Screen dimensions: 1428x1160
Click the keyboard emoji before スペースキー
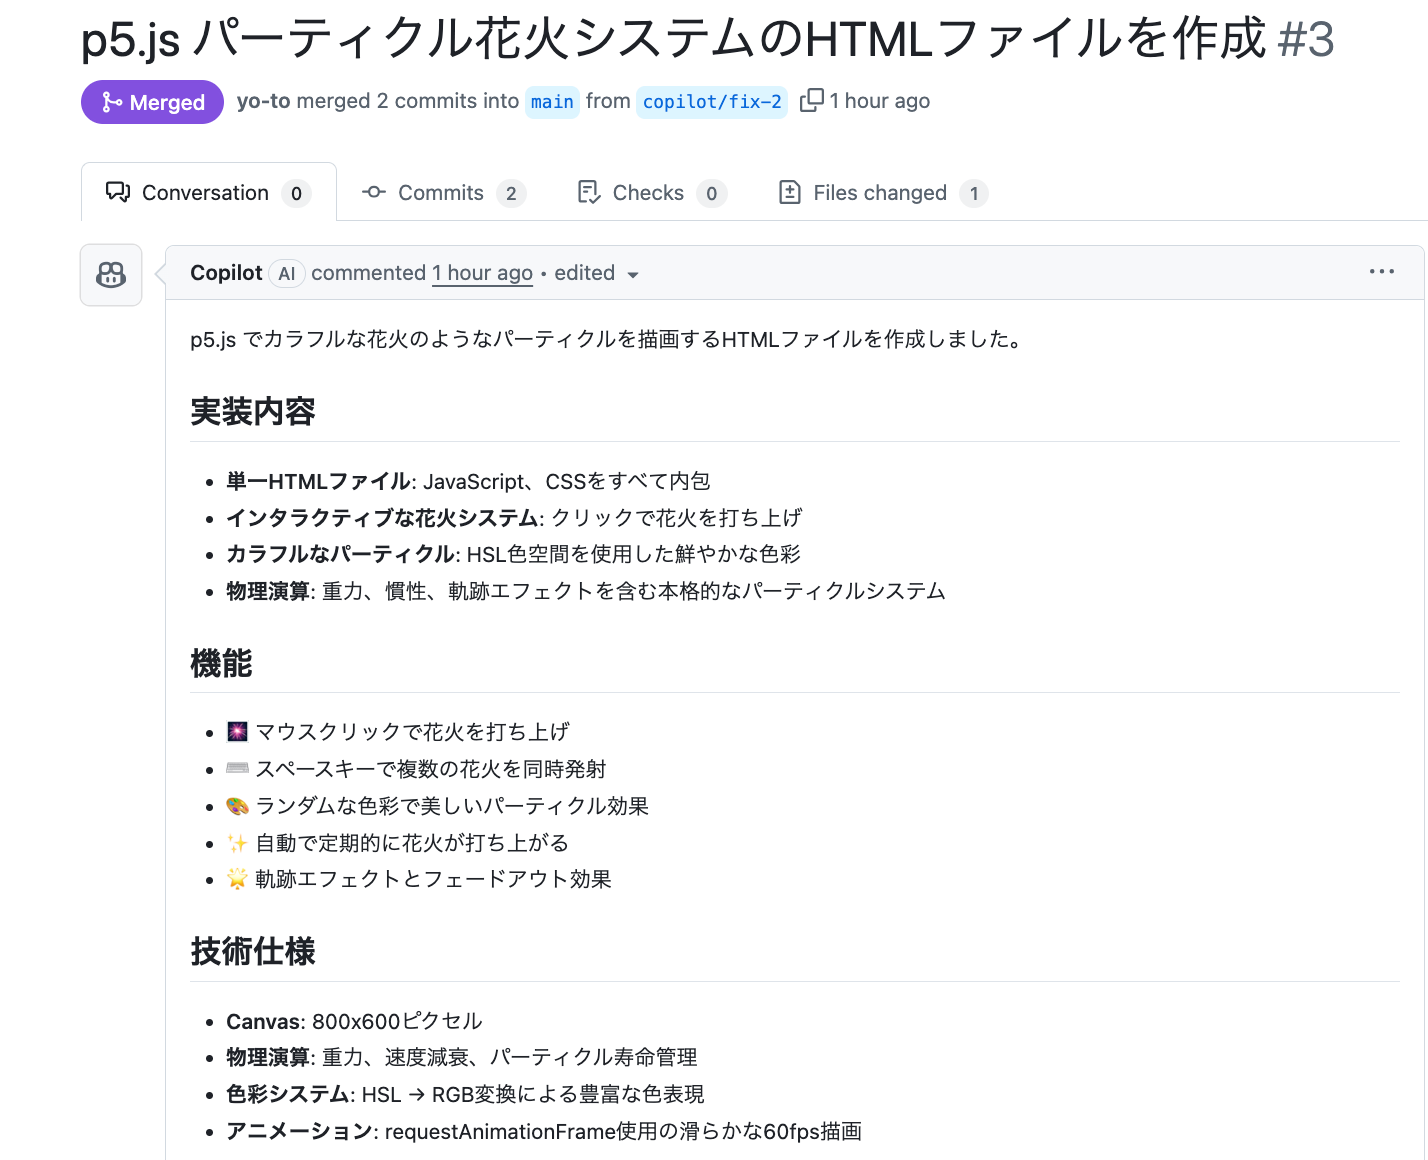coord(237,768)
